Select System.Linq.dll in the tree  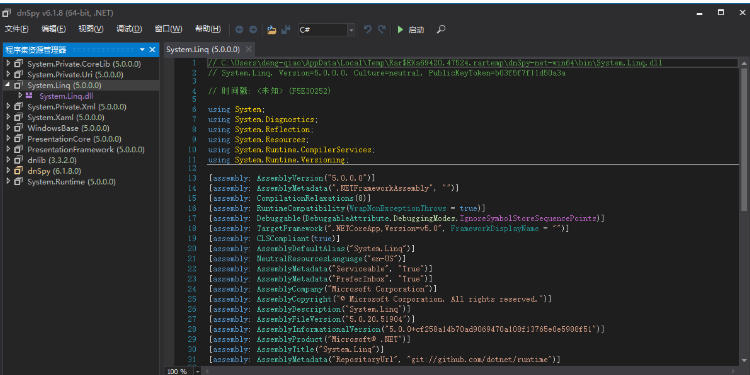[x=66, y=96]
